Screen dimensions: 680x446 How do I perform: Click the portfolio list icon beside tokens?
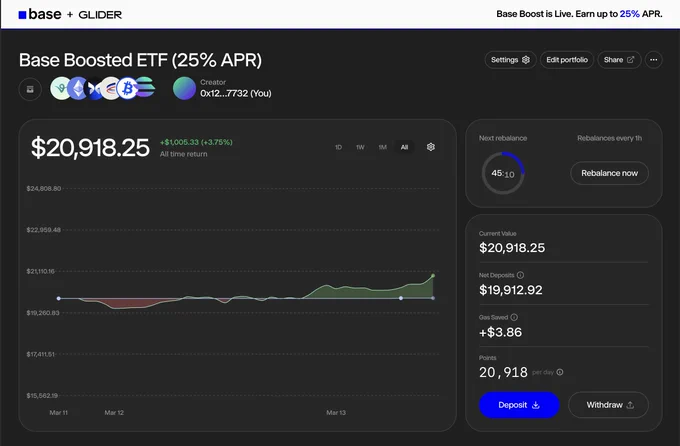coord(30,89)
